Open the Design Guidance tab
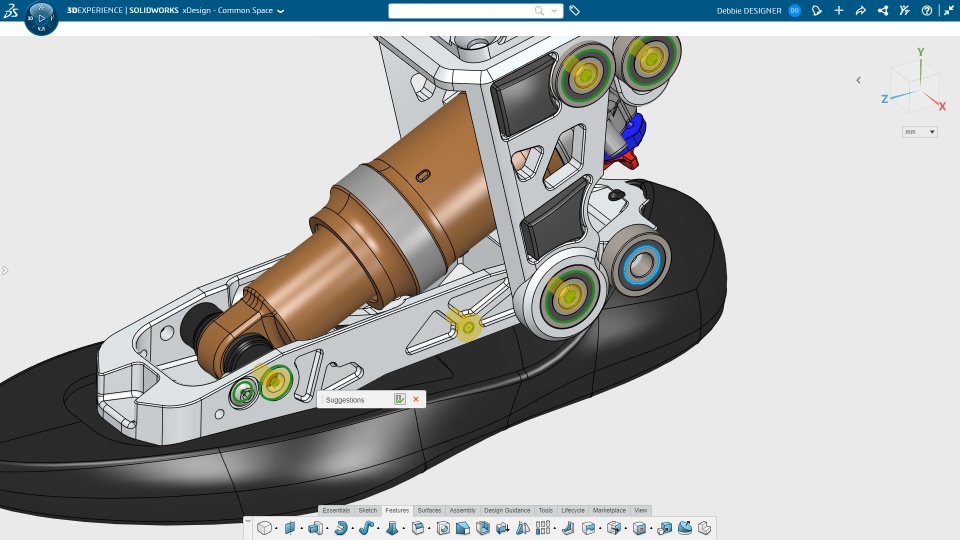Image resolution: width=960 pixels, height=540 pixels. click(507, 510)
